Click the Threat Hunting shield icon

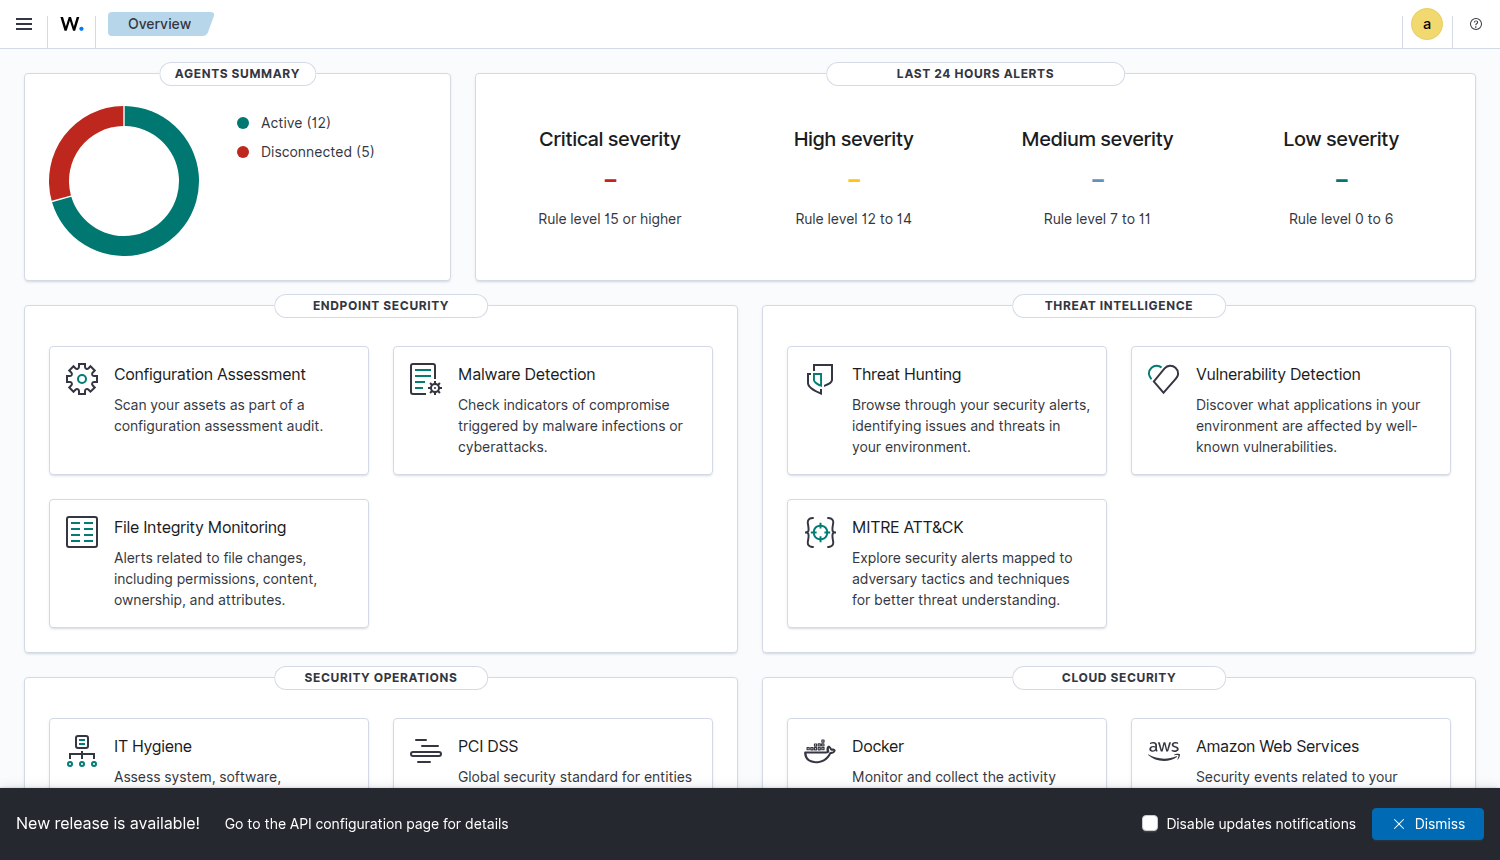[x=820, y=379]
